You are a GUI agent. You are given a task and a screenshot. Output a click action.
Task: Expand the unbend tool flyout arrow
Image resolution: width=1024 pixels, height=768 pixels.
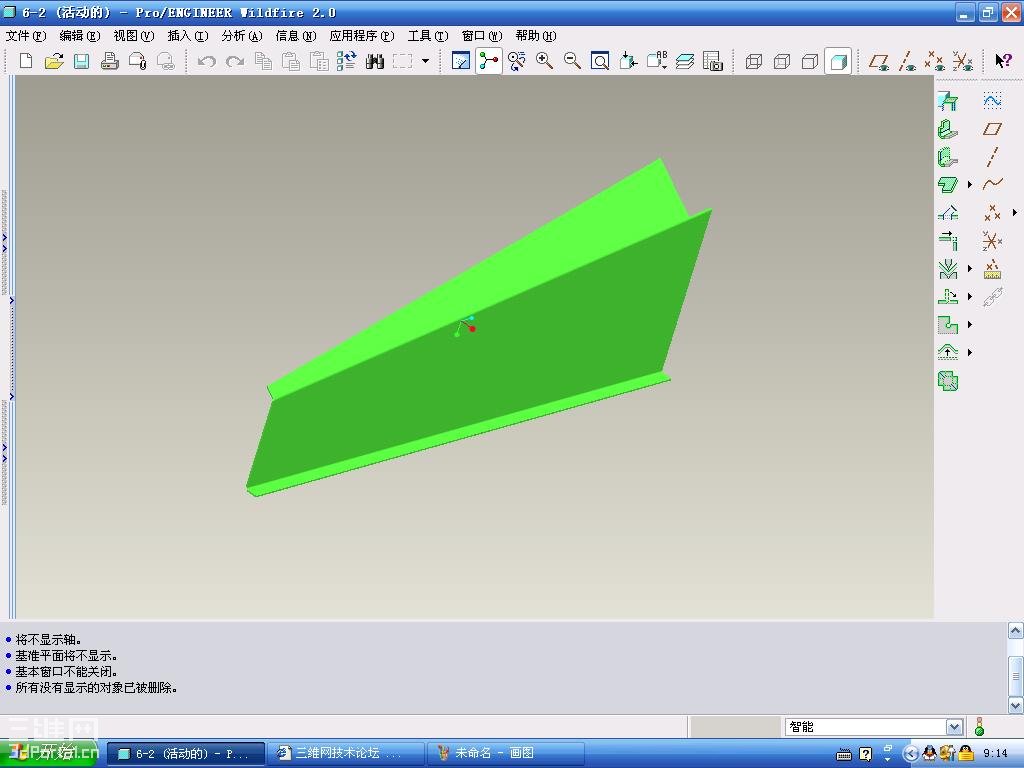pos(970,296)
